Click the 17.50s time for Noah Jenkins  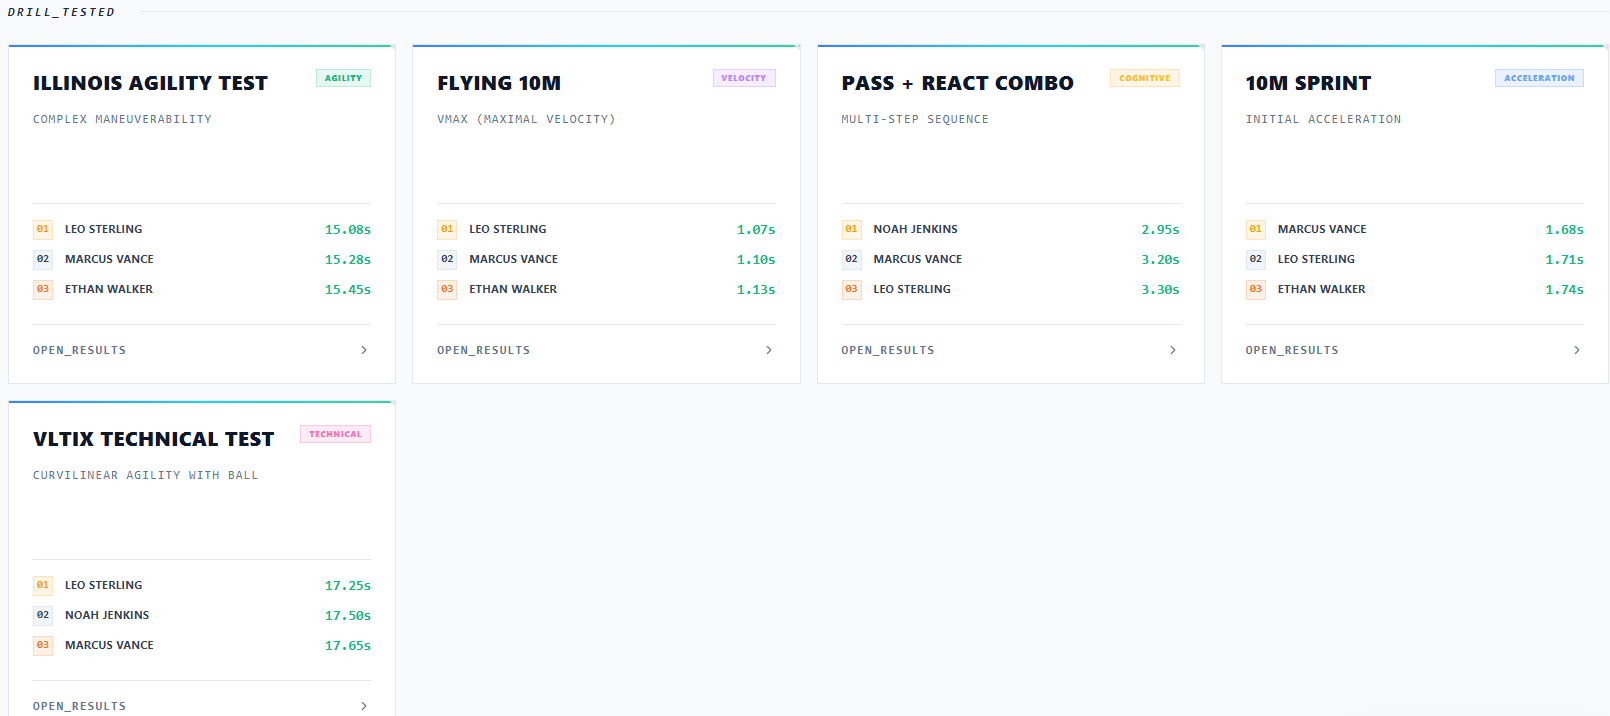tap(348, 615)
